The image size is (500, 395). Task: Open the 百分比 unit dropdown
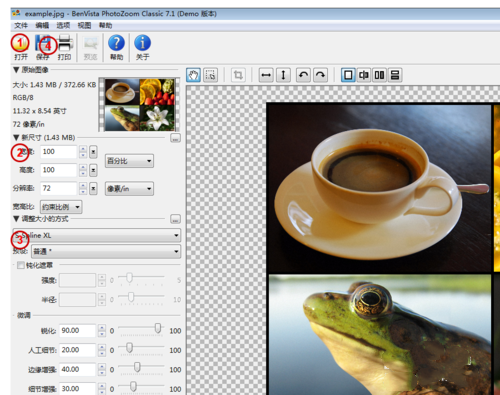pyautogui.click(x=129, y=161)
